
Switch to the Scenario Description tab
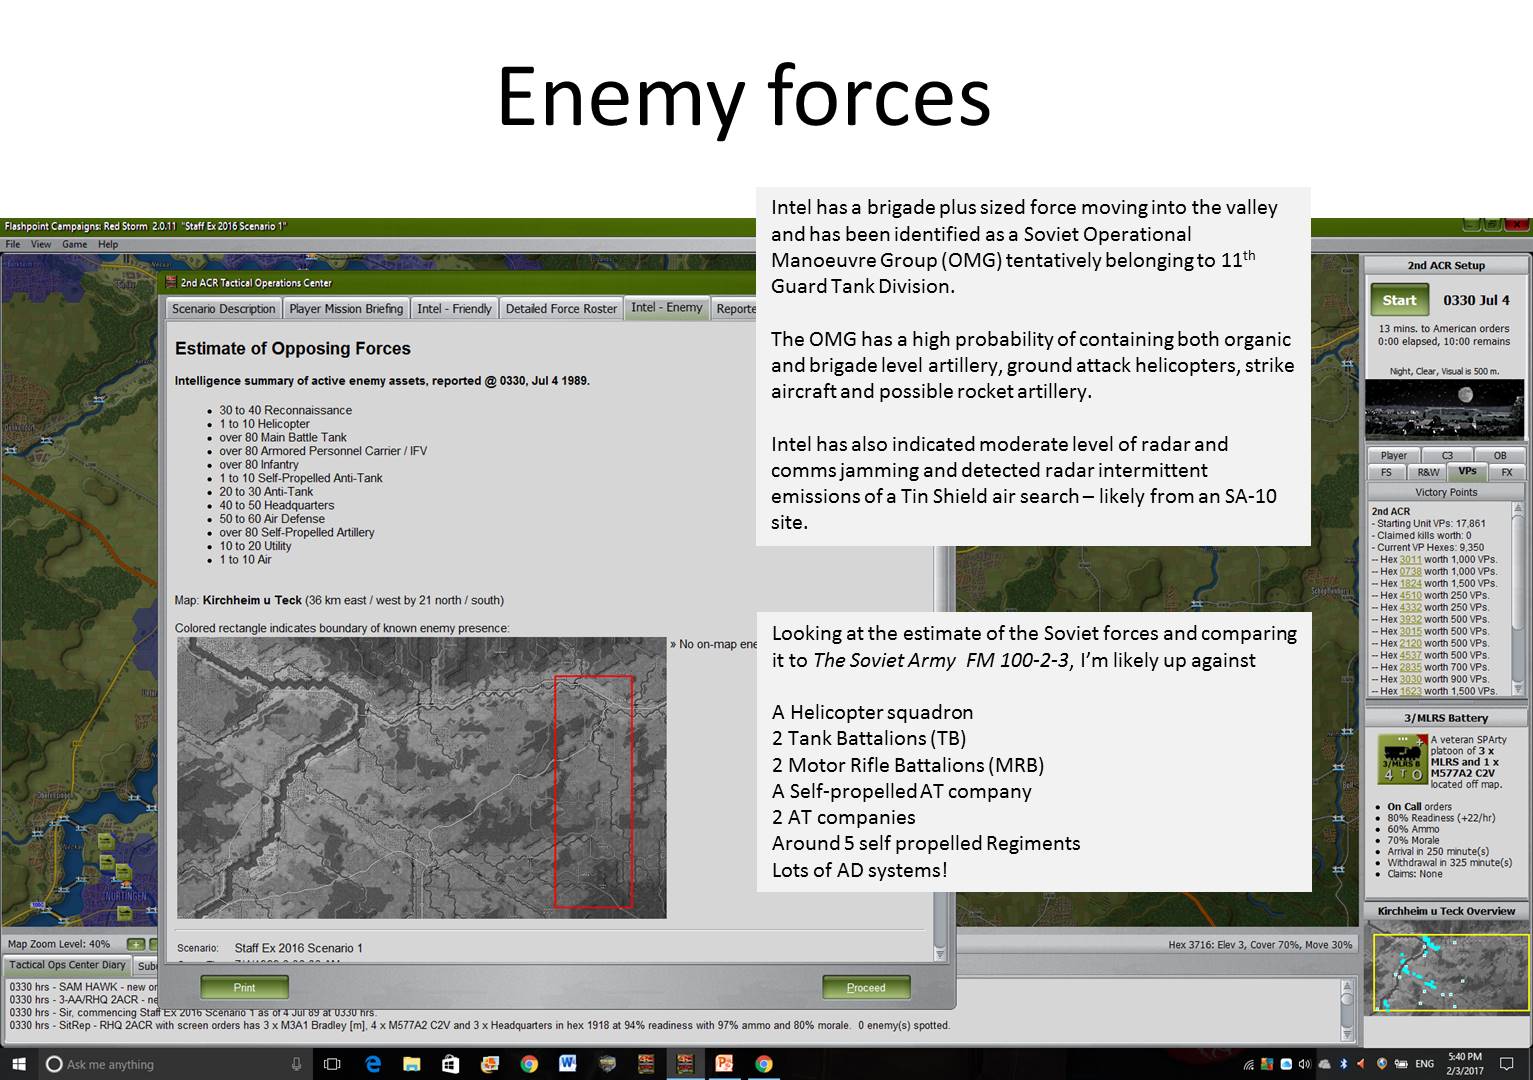tap(223, 309)
